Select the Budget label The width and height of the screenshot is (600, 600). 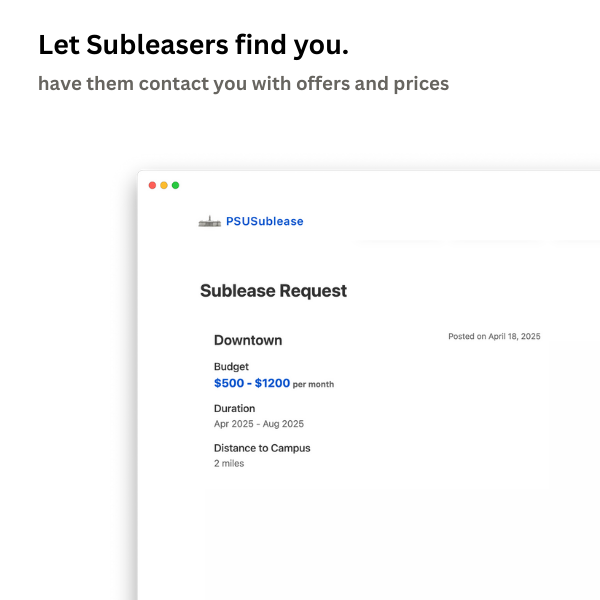point(231,367)
